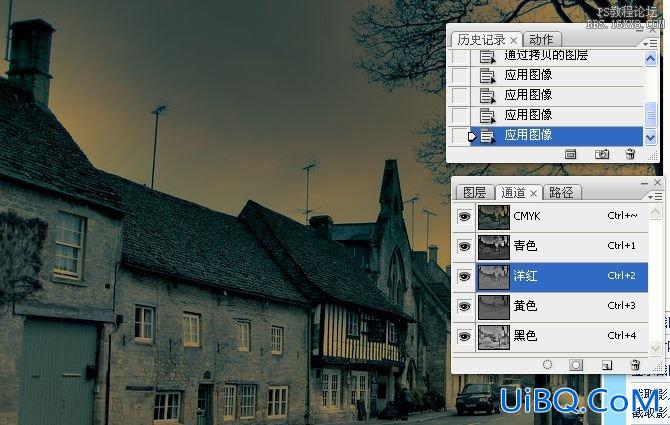670x425 pixels.
Task: Switch to the 动作 tab
Action: pyautogui.click(x=541, y=40)
